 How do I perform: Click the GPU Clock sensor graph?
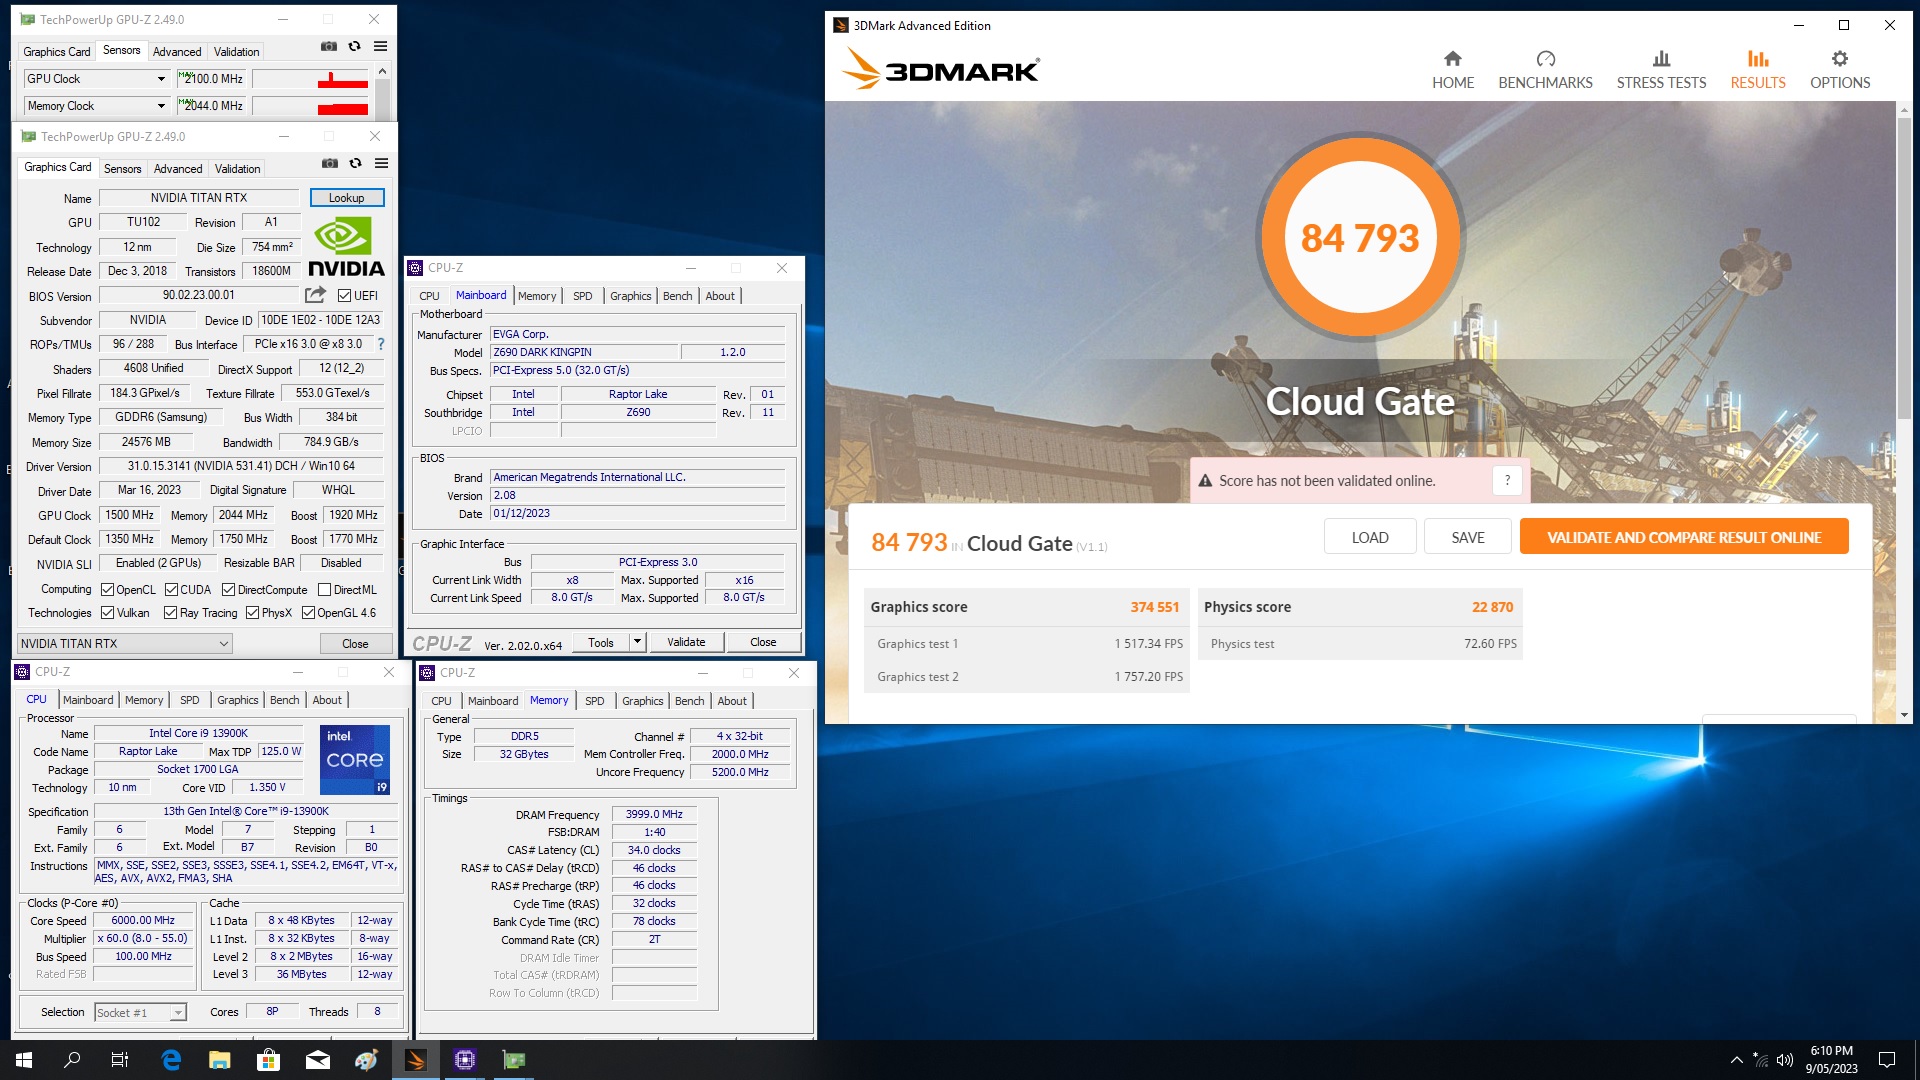point(310,79)
